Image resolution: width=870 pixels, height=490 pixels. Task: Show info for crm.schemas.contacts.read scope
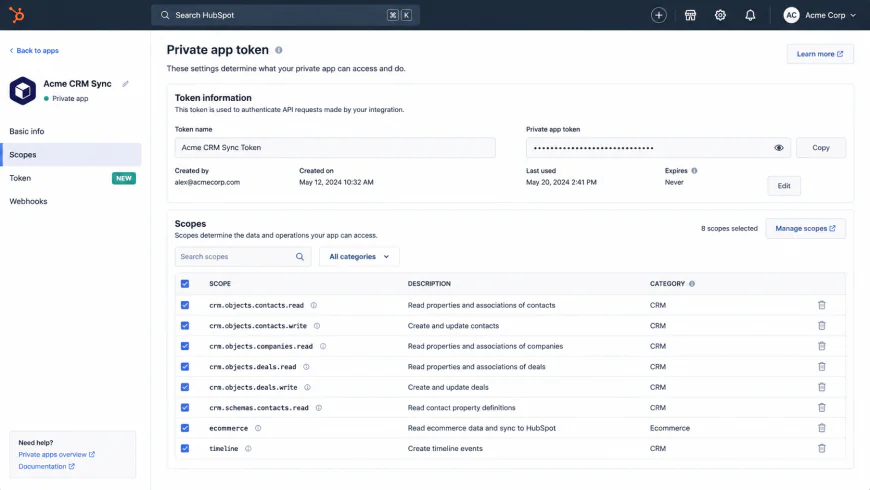tap(318, 408)
